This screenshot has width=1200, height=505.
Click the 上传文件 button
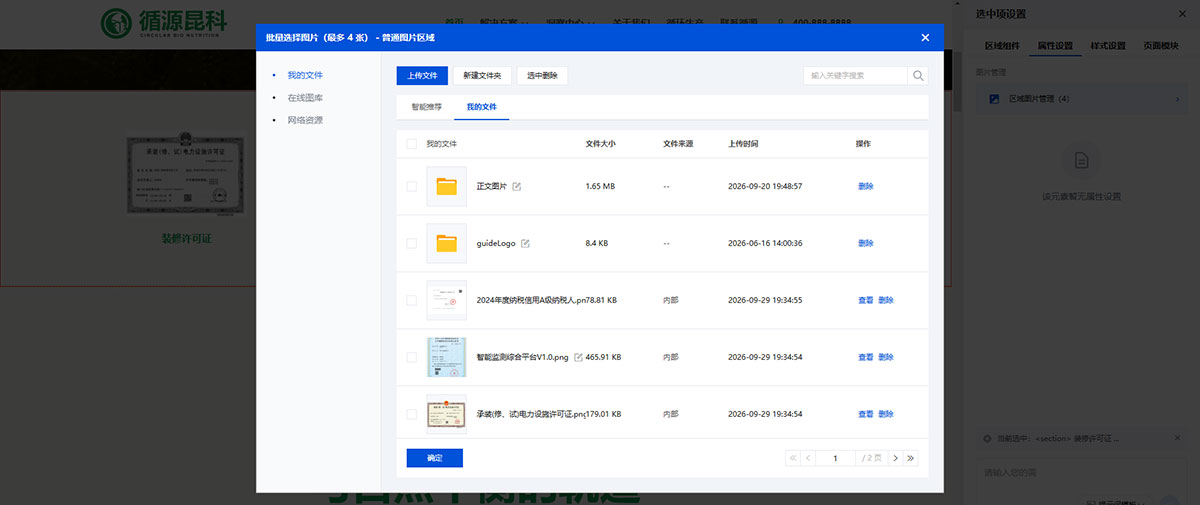pos(422,76)
